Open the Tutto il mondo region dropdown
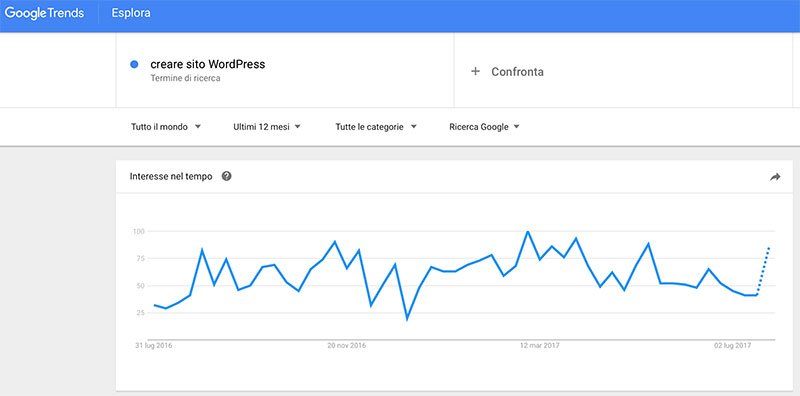The width and height of the screenshot is (800, 396). (x=166, y=127)
